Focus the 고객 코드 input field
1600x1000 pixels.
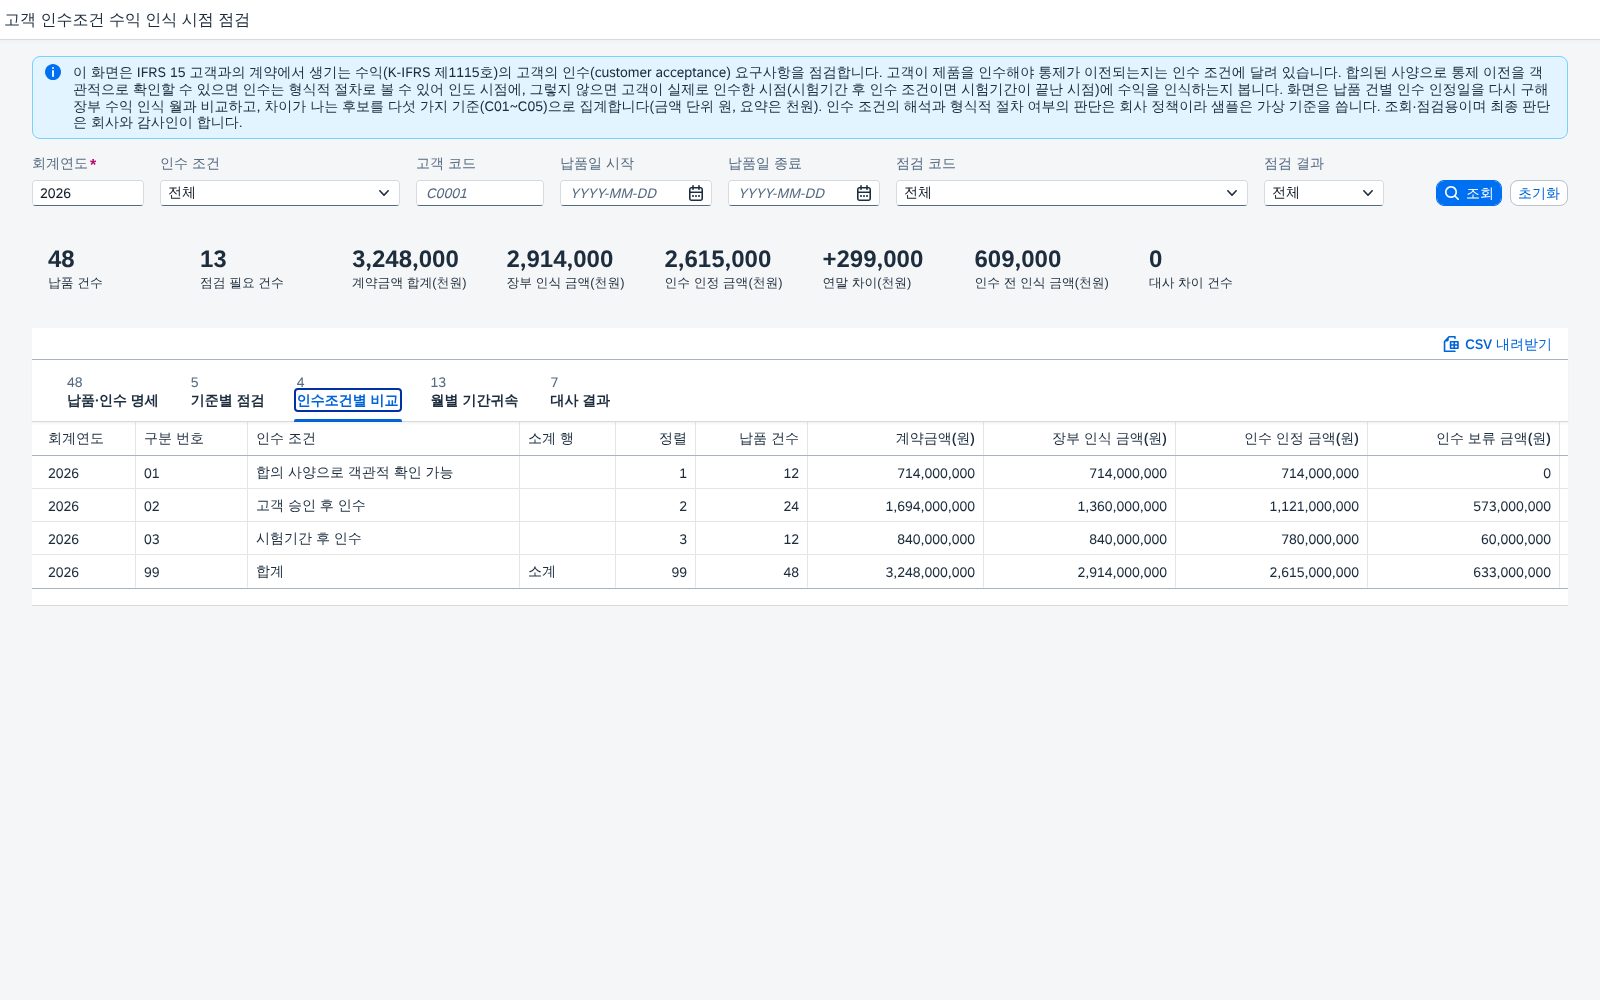(480, 193)
